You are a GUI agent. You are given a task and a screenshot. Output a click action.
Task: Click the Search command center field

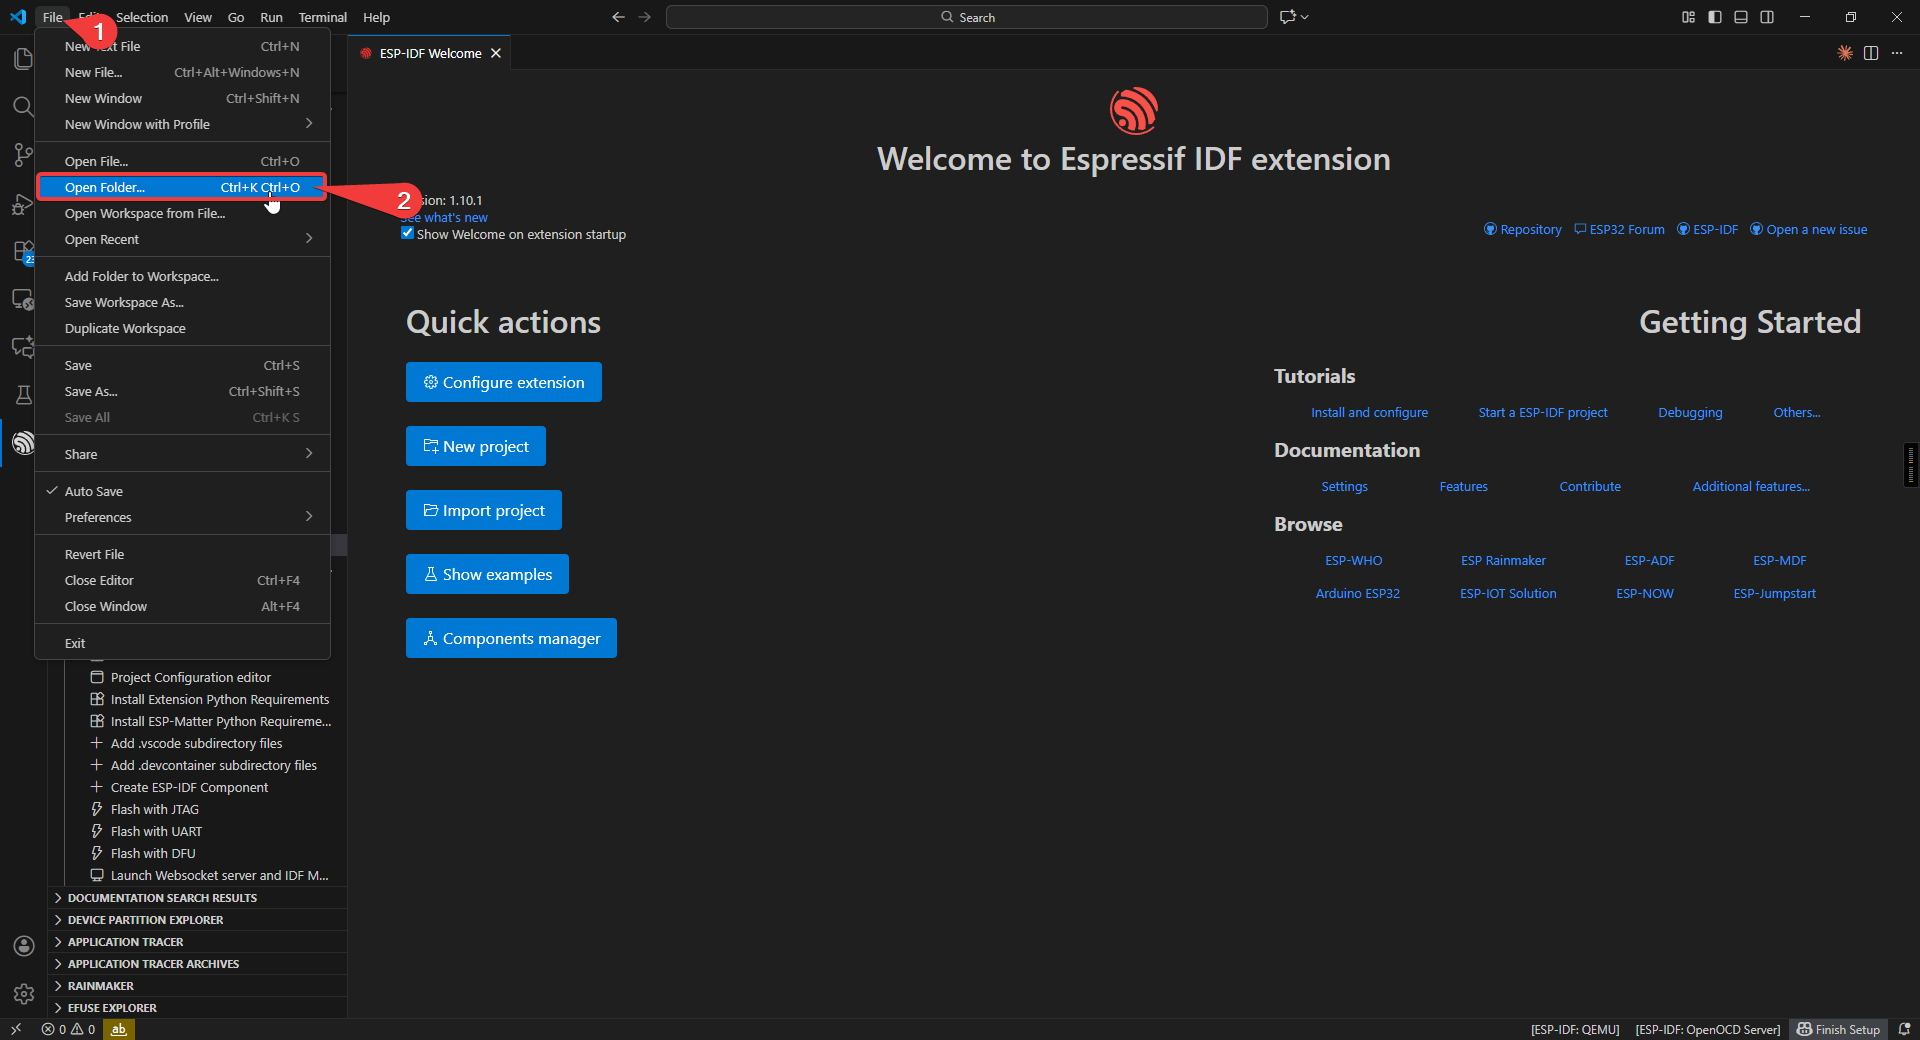tap(967, 17)
